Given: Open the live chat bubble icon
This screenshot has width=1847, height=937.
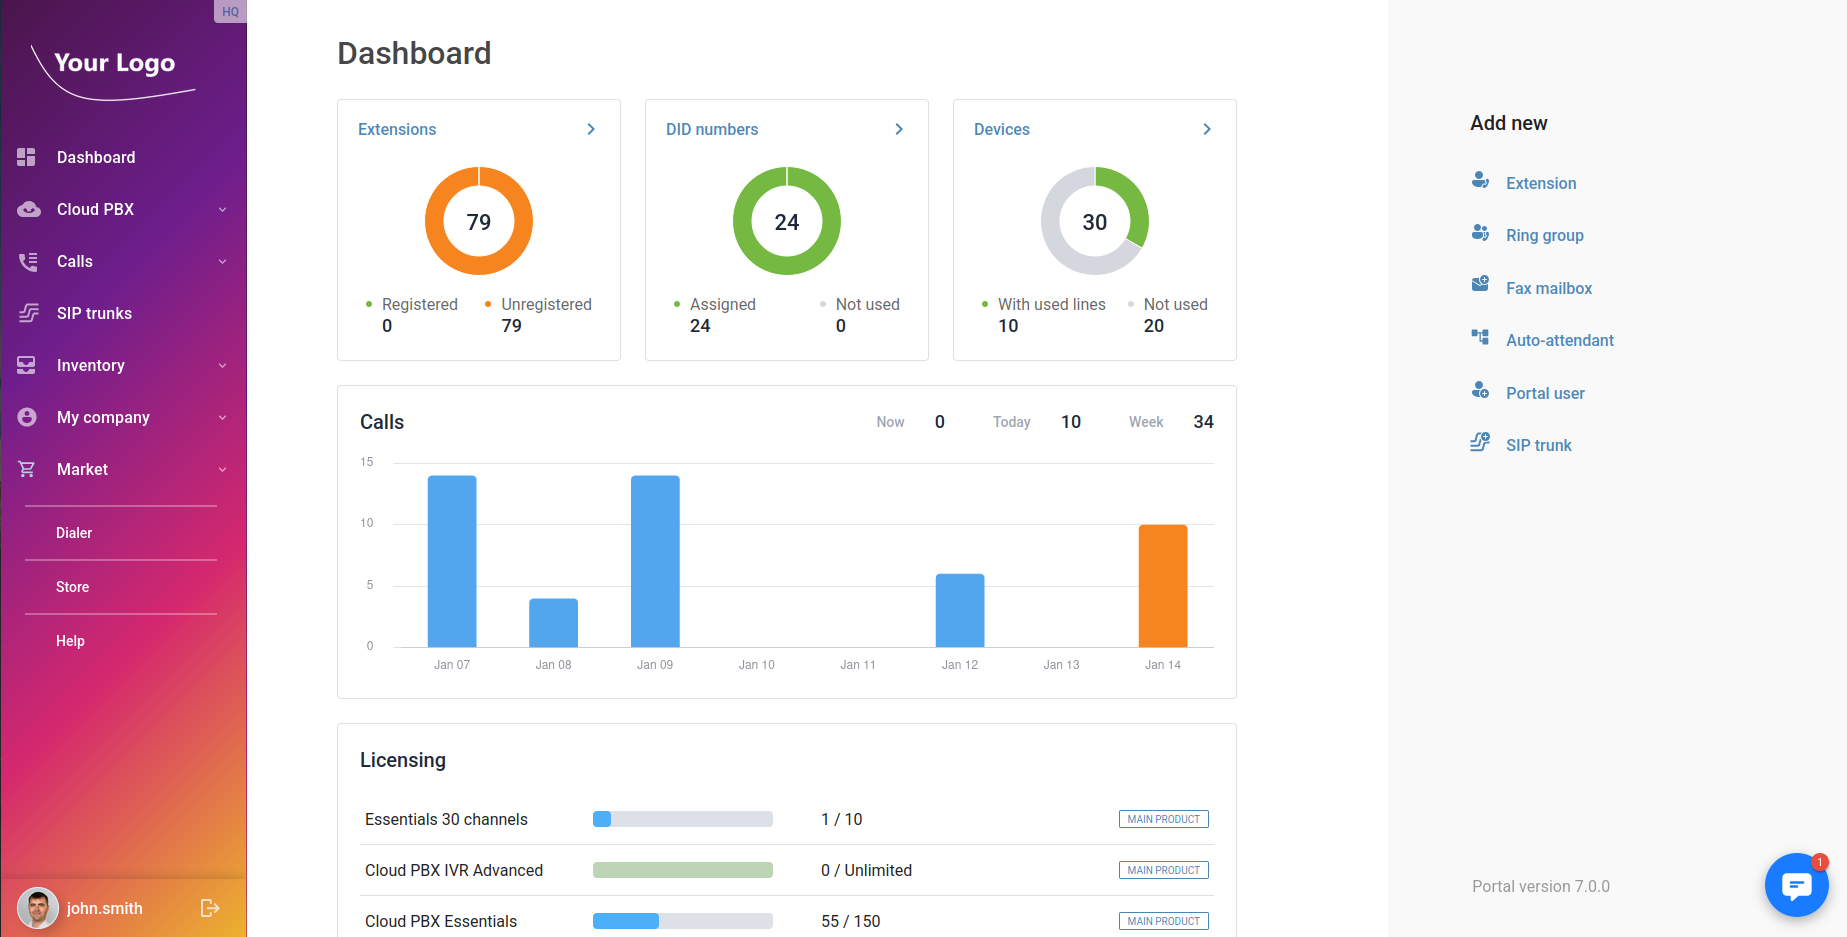Looking at the screenshot, I should 1796,885.
